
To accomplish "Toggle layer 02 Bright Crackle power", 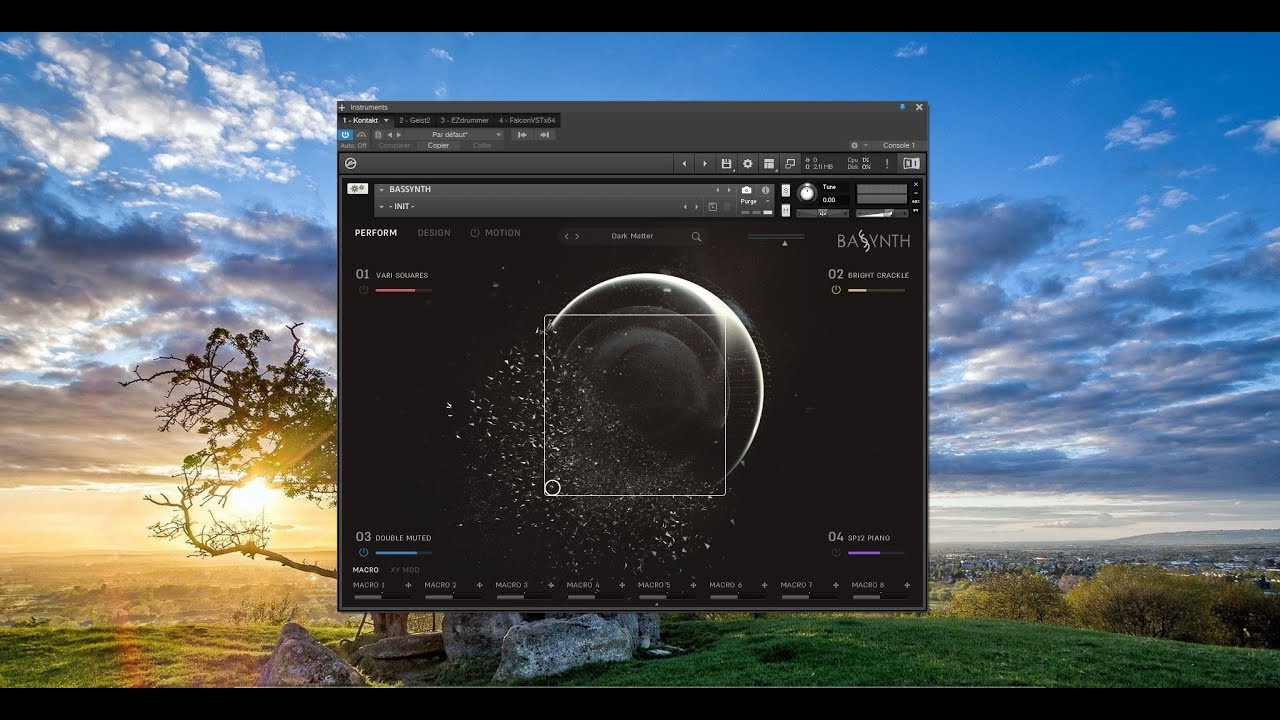I will [x=836, y=290].
